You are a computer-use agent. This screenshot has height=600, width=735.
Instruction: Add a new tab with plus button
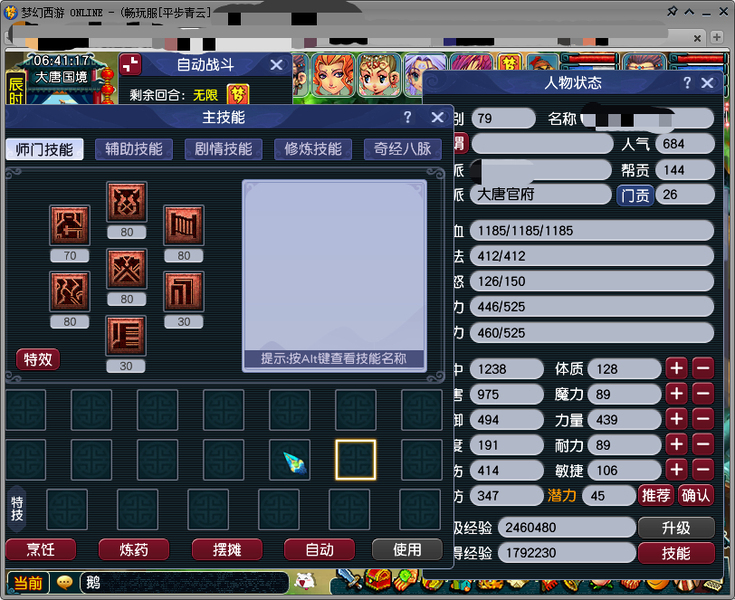(717, 37)
